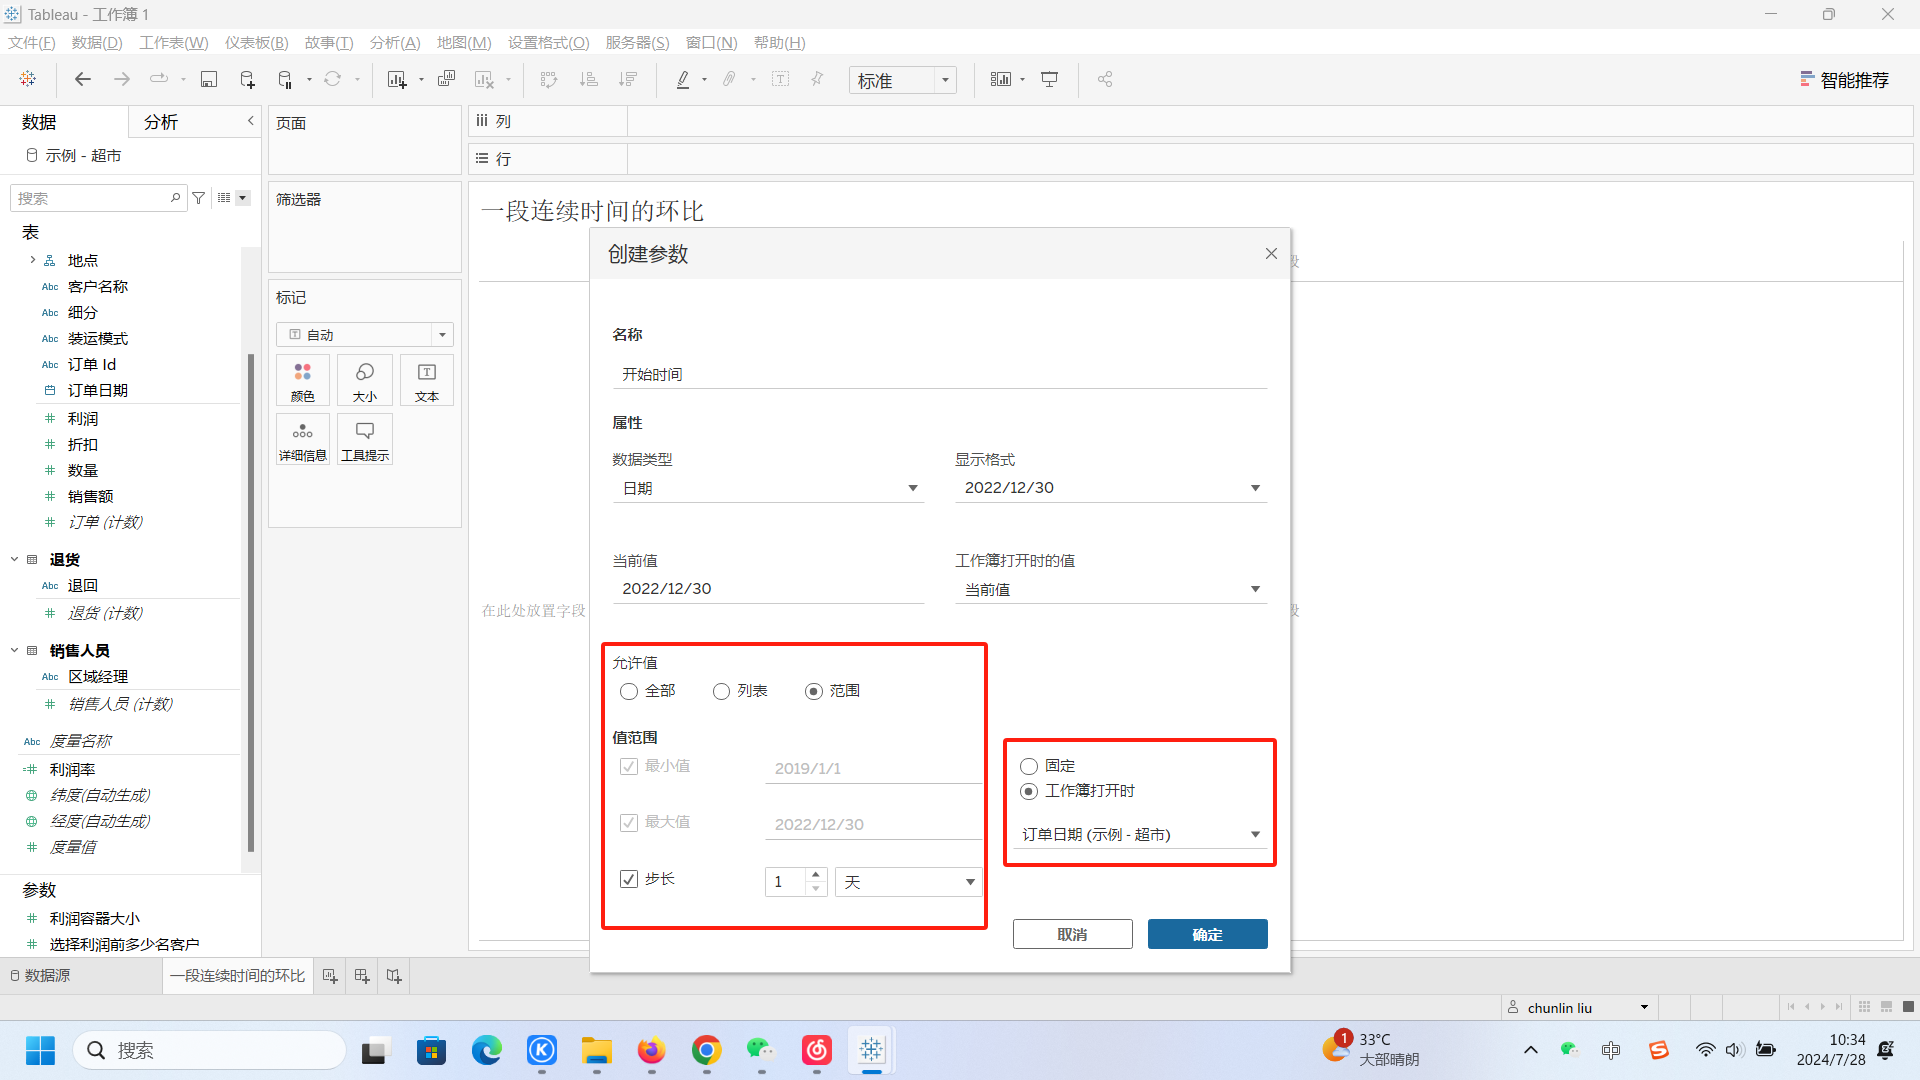Select the 颜色 (Color) mark card
The image size is (1920, 1080).
[x=302, y=380]
